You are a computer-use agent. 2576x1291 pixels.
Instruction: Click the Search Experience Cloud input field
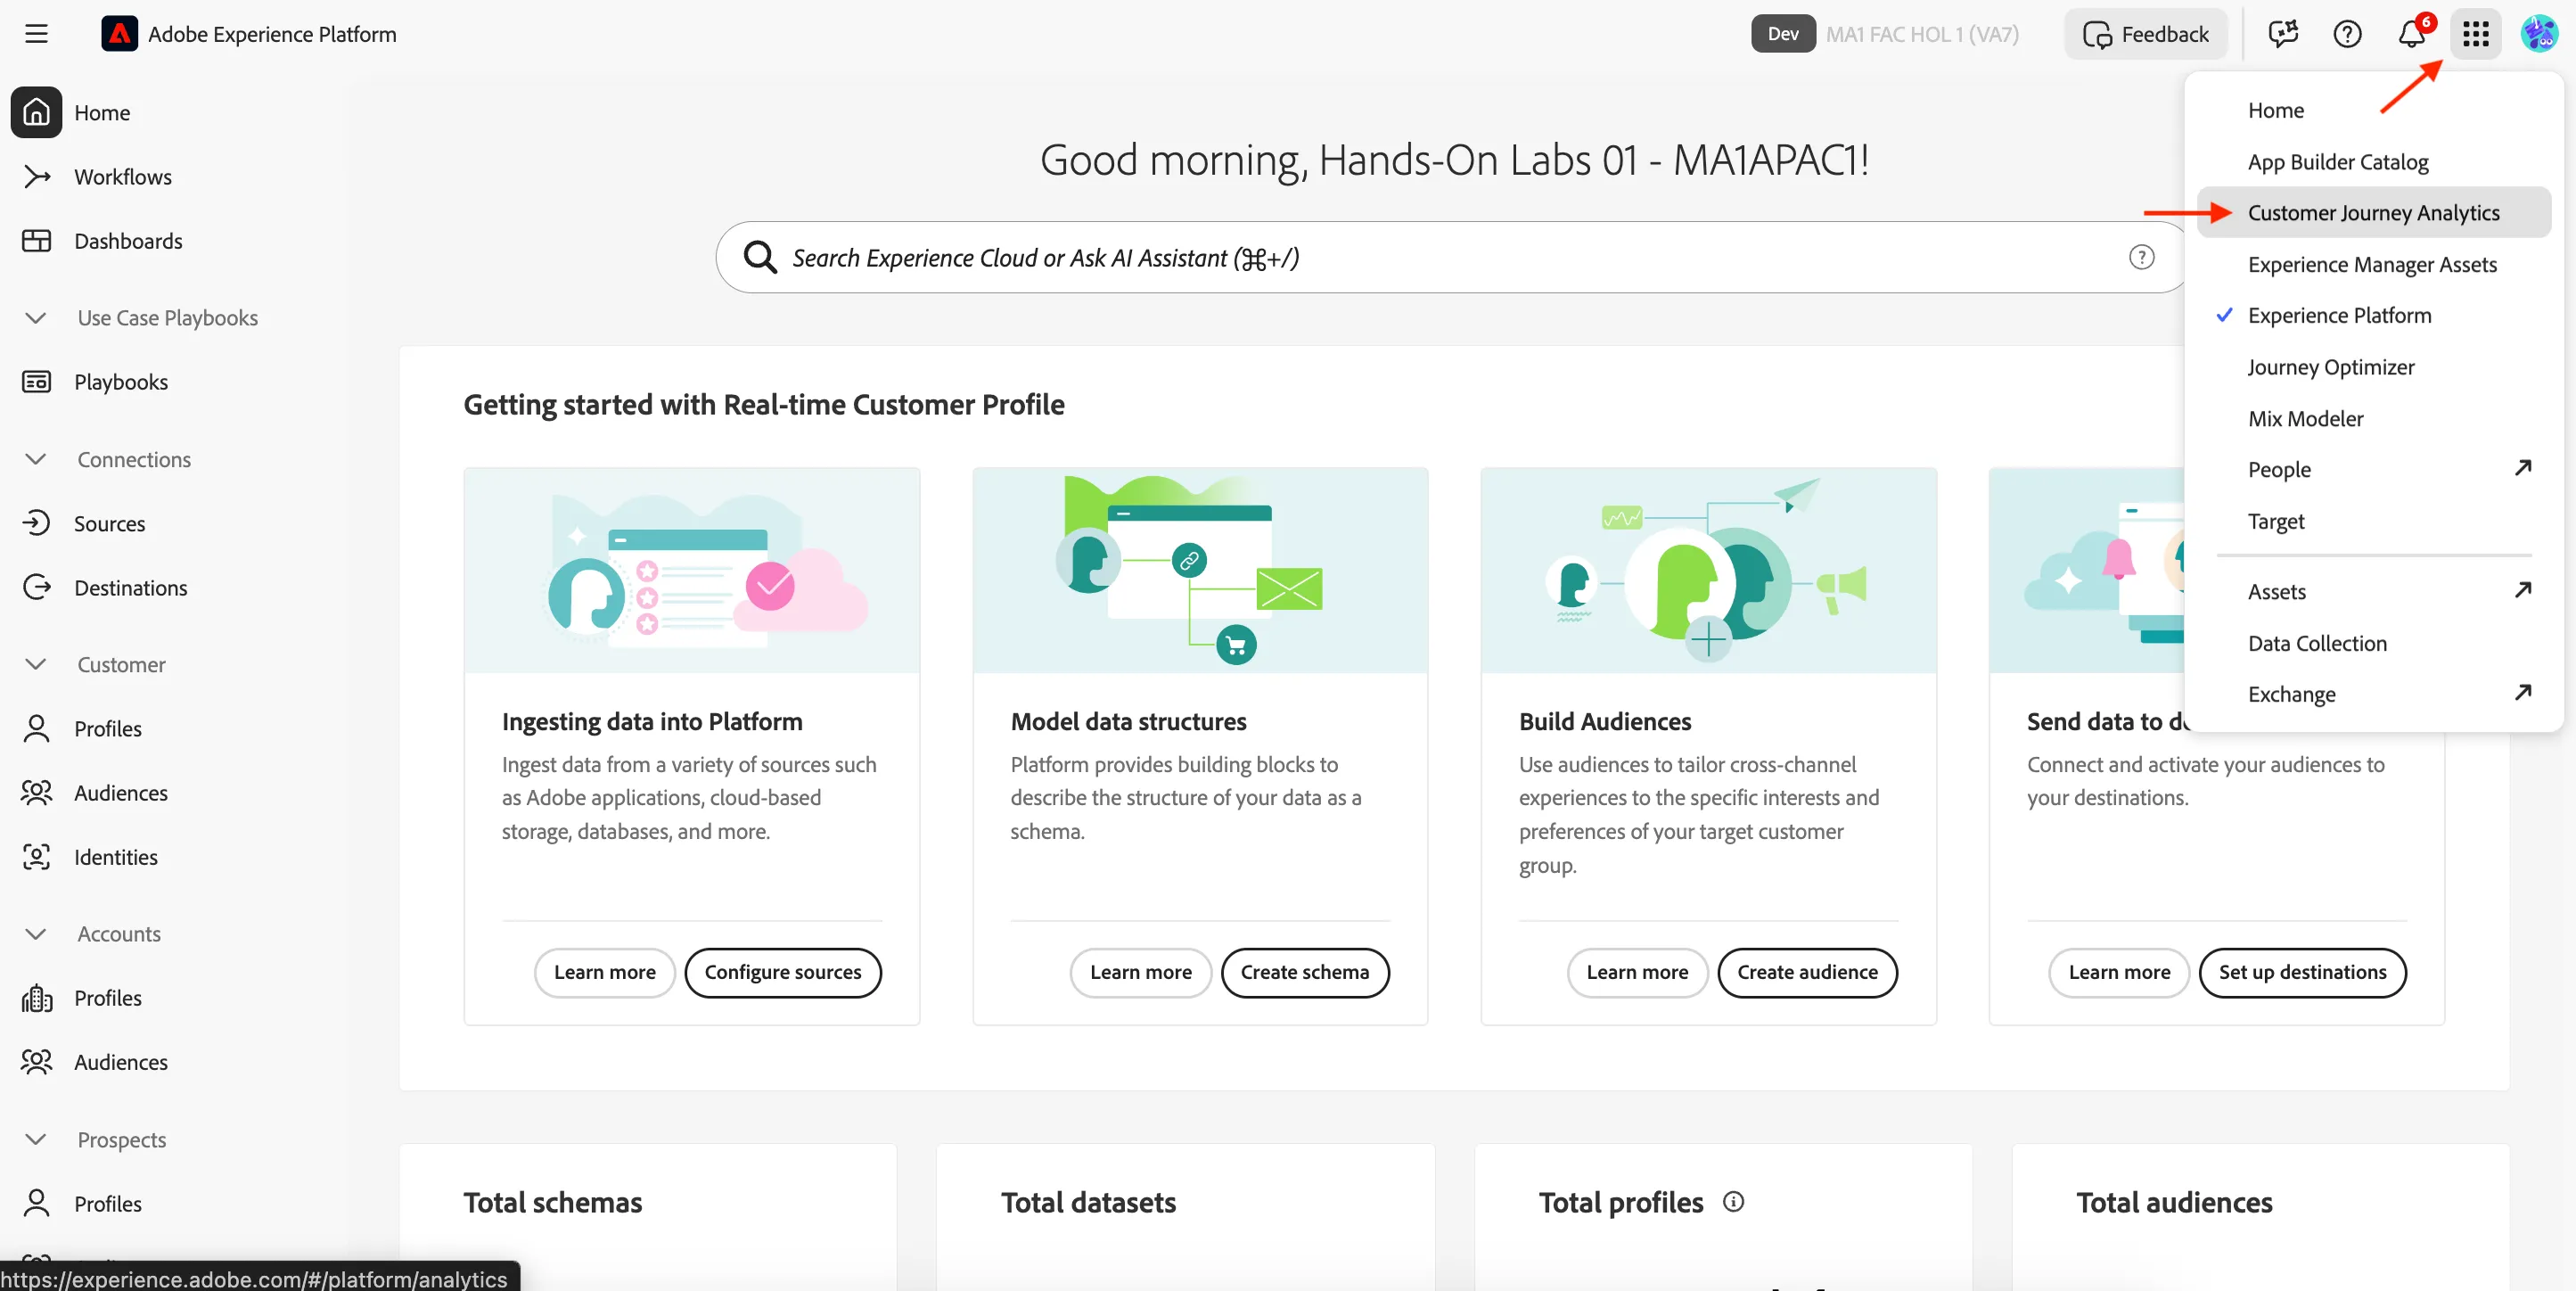pyautogui.click(x=1450, y=257)
